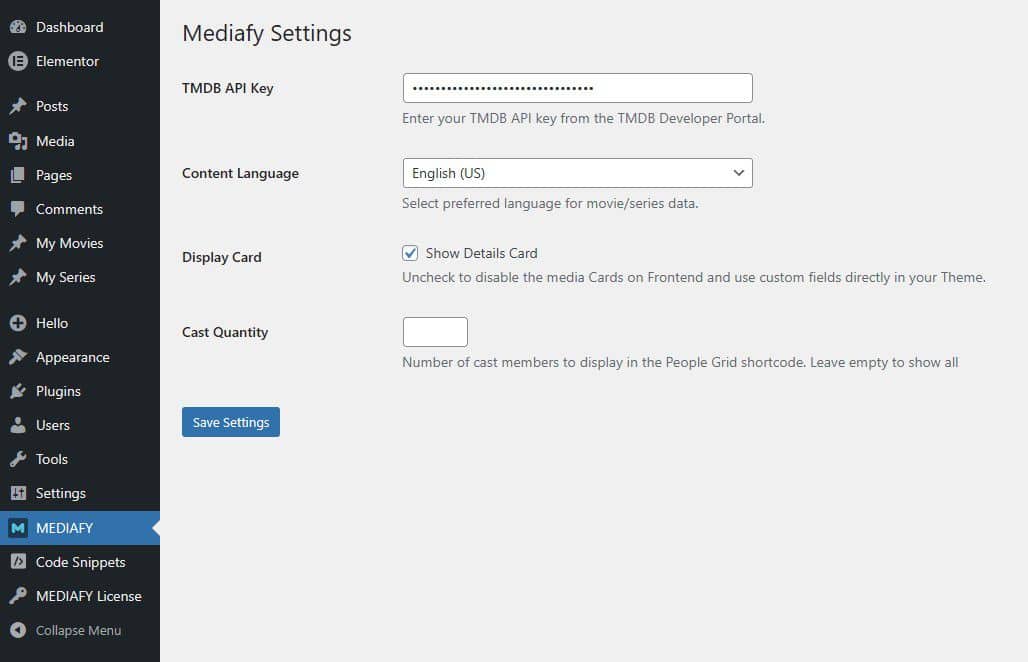Click the MEDIAFY License key icon
This screenshot has width=1028, height=662.
point(18,596)
